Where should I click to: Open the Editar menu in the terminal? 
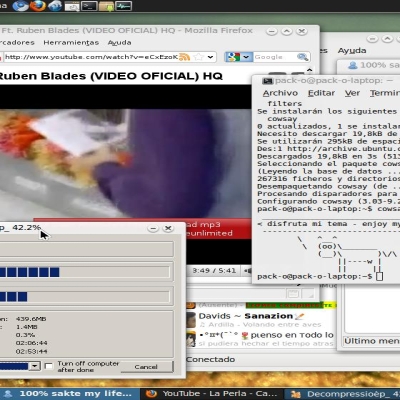click(x=321, y=93)
